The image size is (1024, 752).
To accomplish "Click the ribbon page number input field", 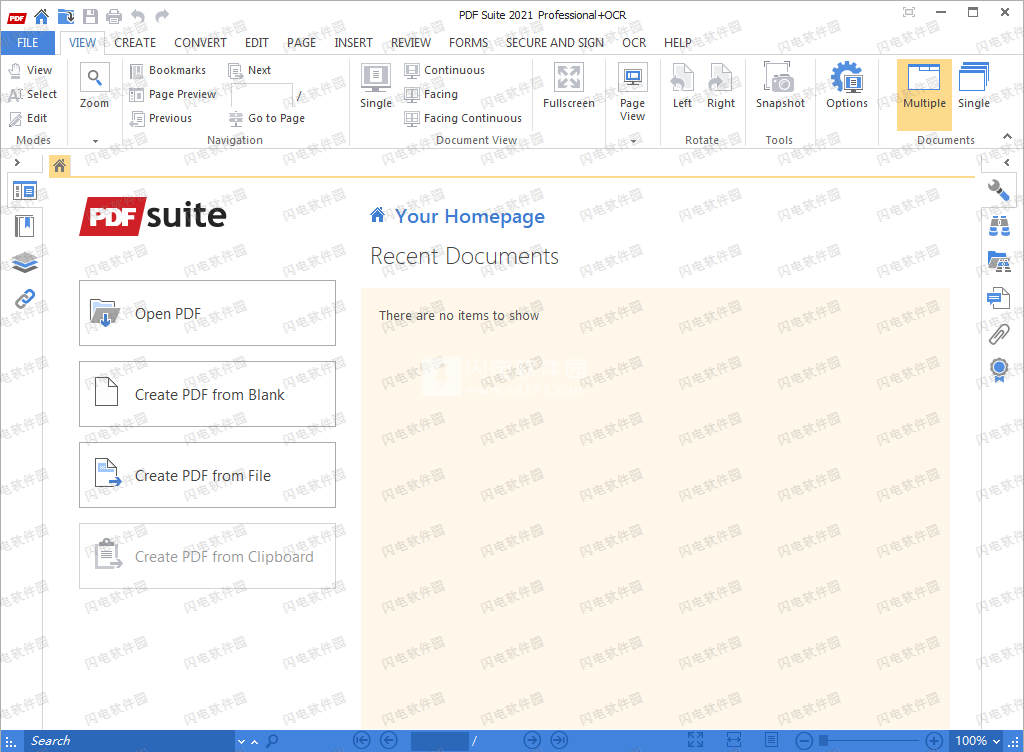I will pyautogui.click(x=262, y=95).
